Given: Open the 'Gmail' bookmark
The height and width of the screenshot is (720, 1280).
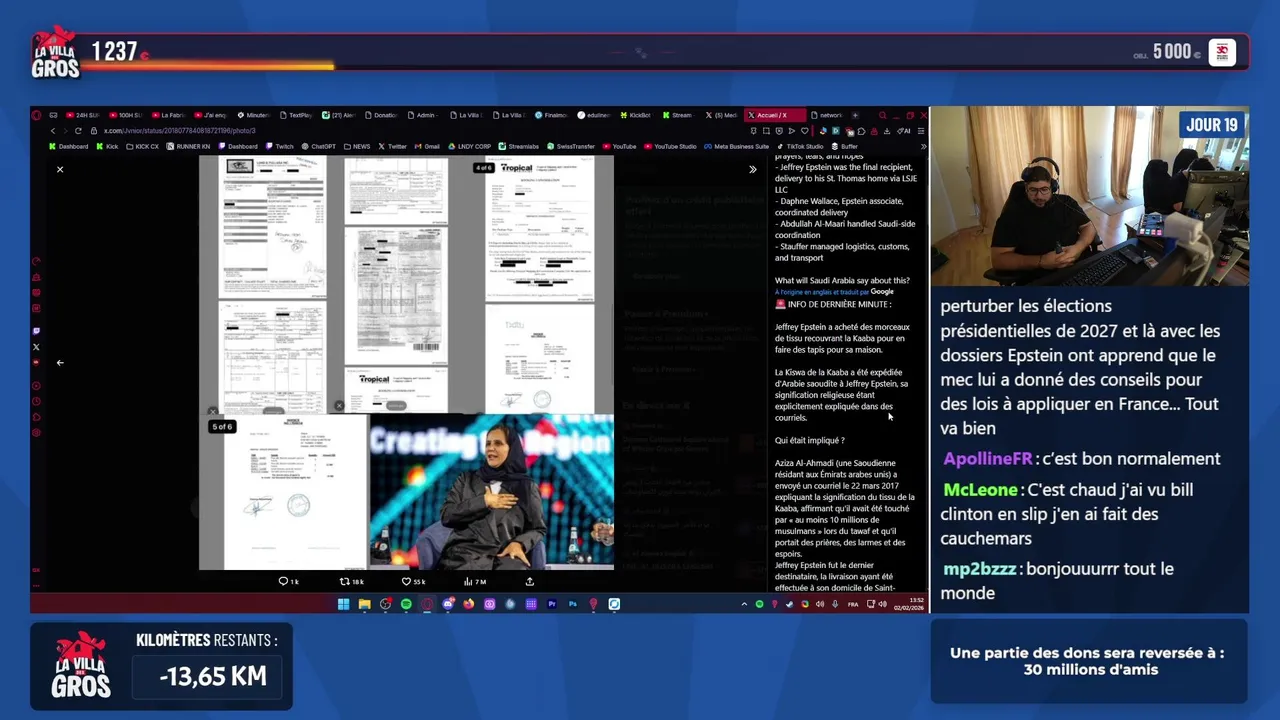Looking at the screenshot, I should coord(427,147).
